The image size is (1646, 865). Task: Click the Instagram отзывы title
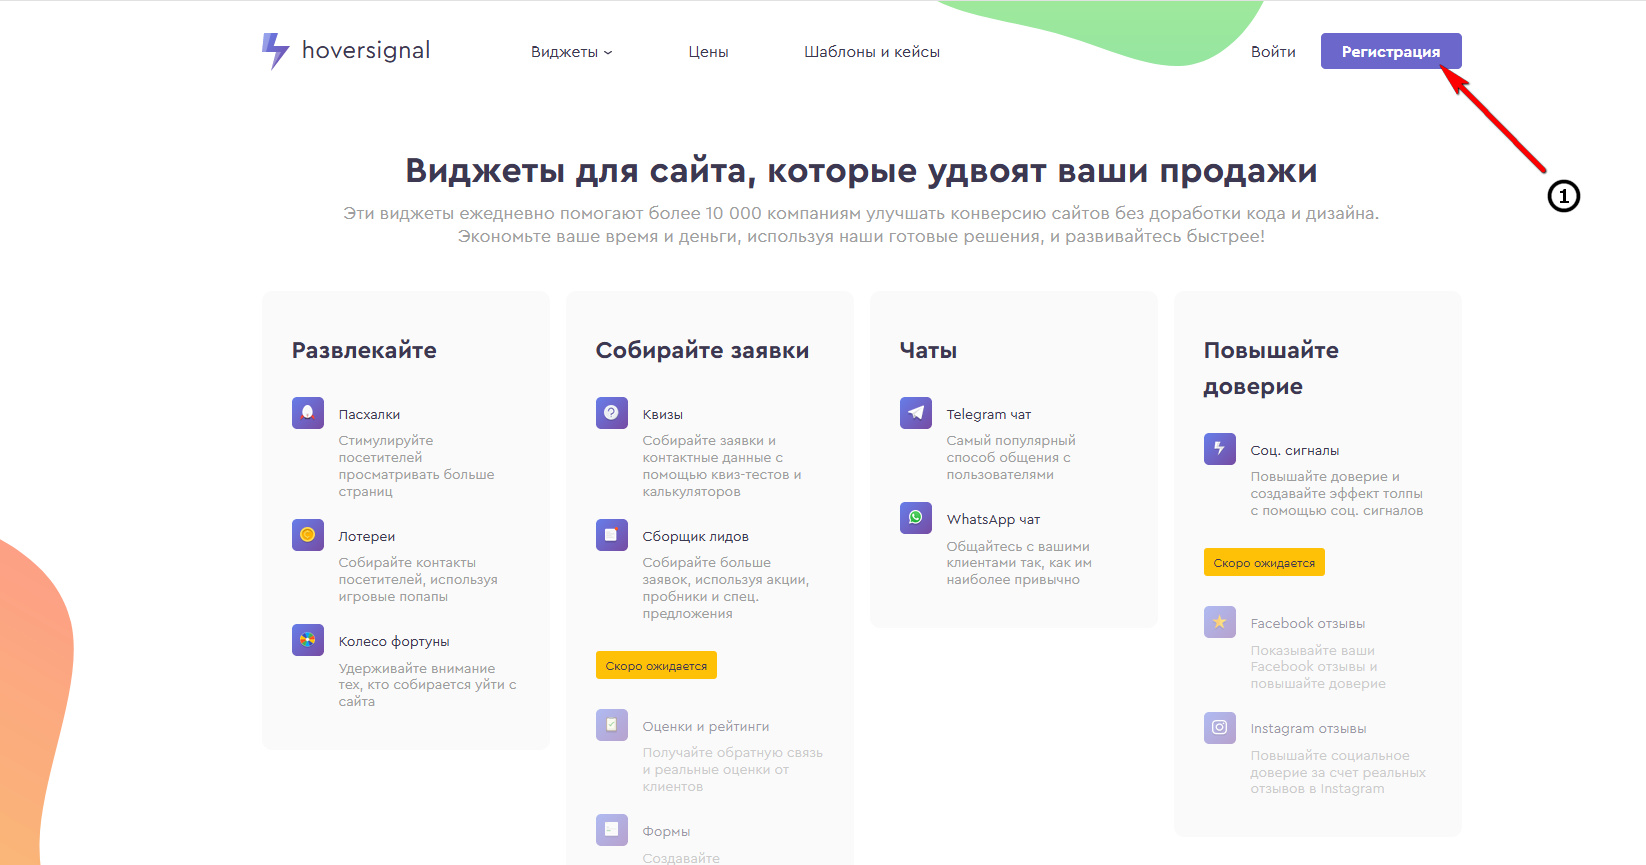coord(1309,729)
